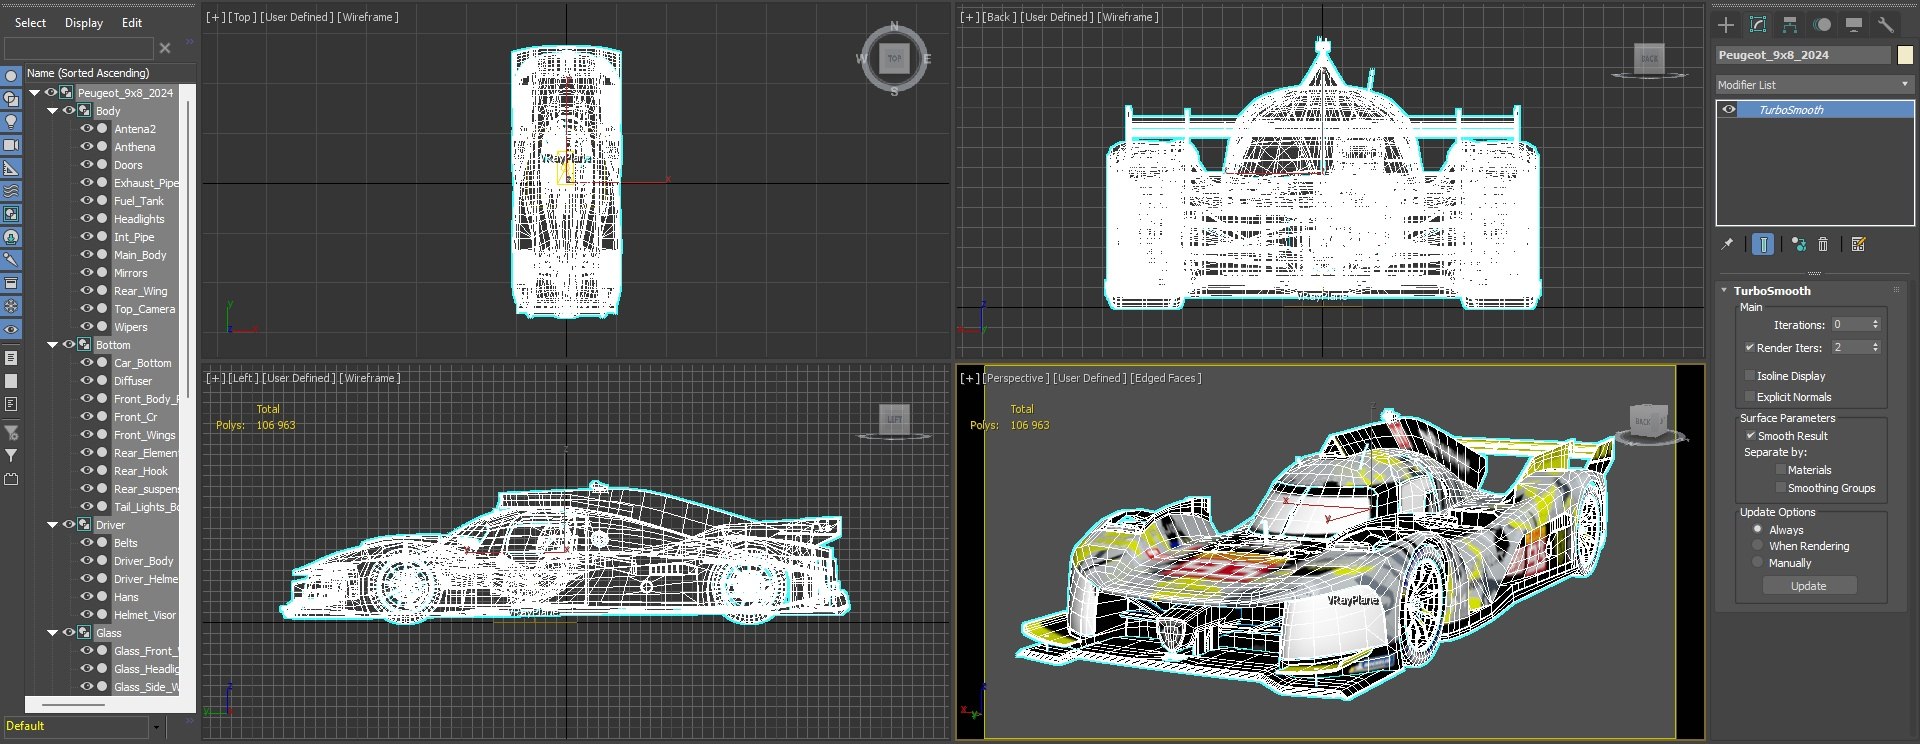Remove modifier with the trash icon
This screenshot has width=1920, height=744.
(1823, 244)
